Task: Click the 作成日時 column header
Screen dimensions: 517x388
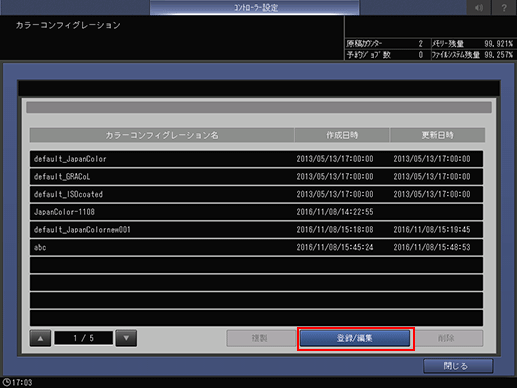Action: 342,135
